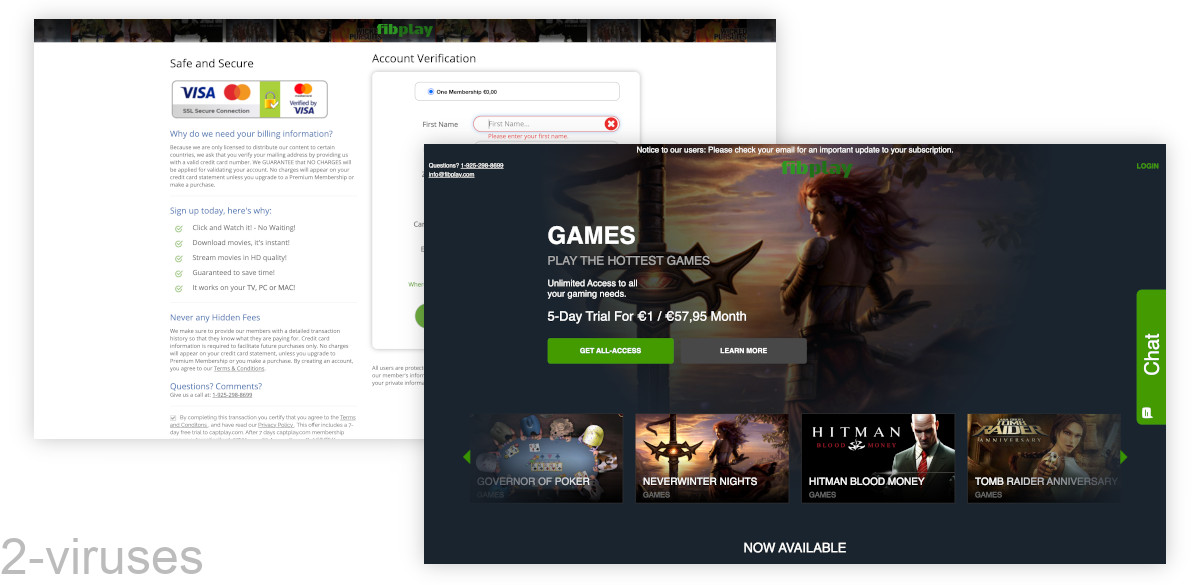
Task: Click the 'Safe and Secure' heading
Action: [212, 63]
